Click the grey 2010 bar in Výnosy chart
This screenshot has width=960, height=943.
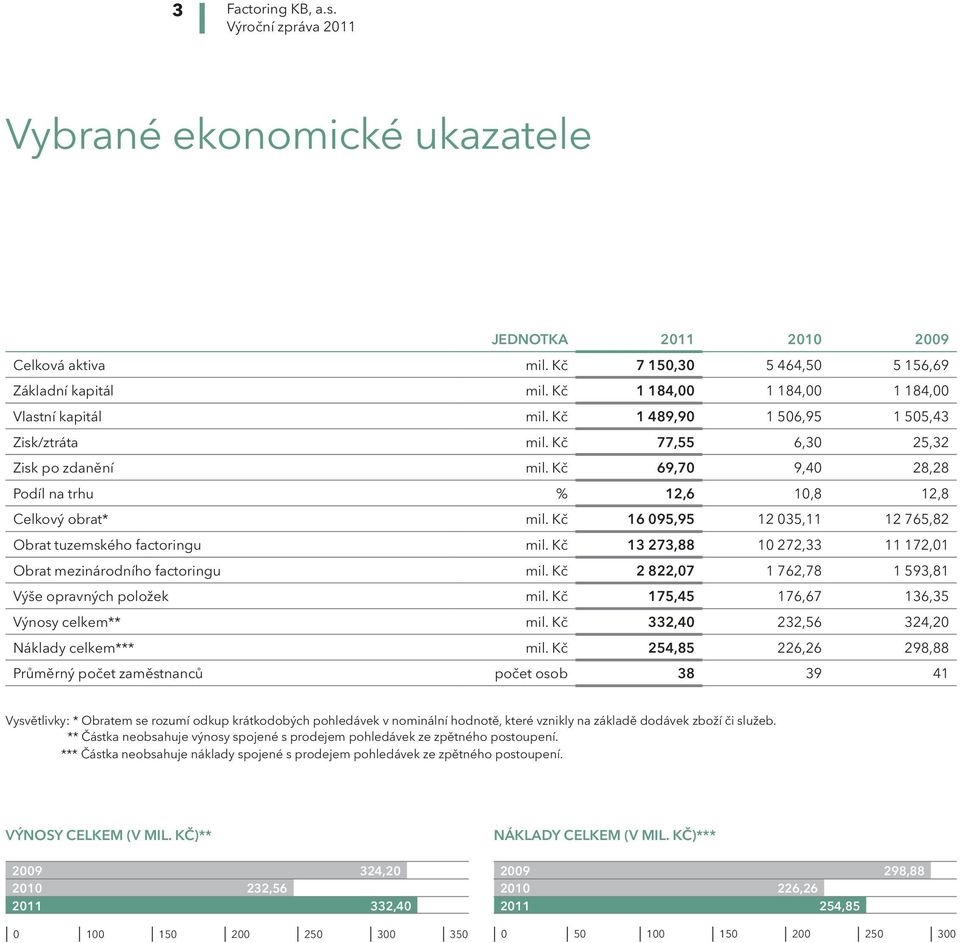coord(150,888)
